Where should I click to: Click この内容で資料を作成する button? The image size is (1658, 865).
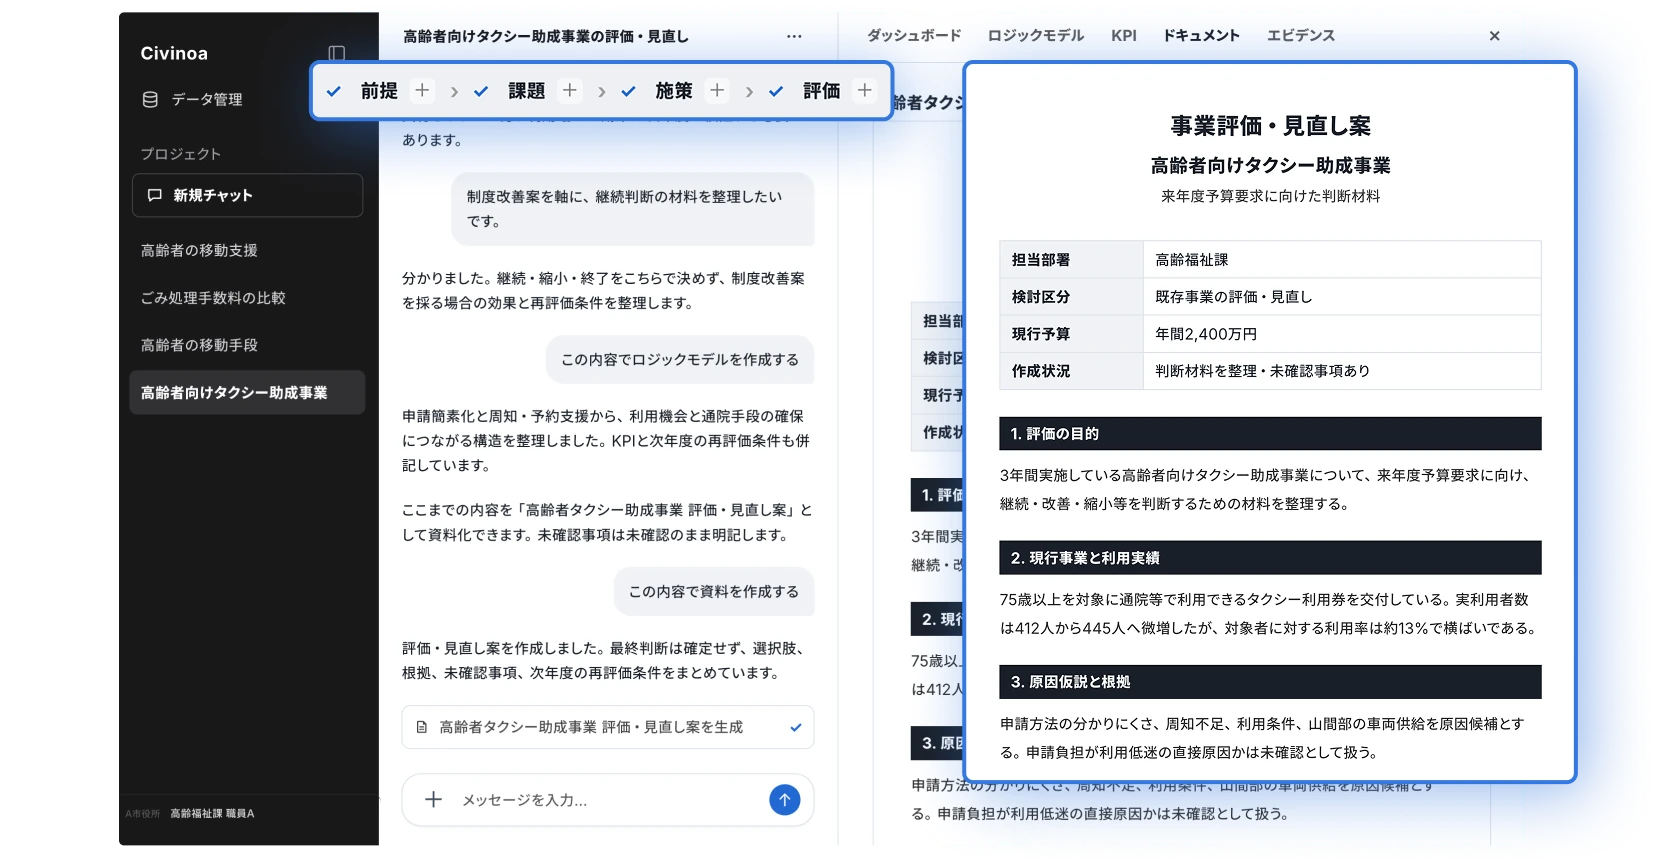pos(714,592)
